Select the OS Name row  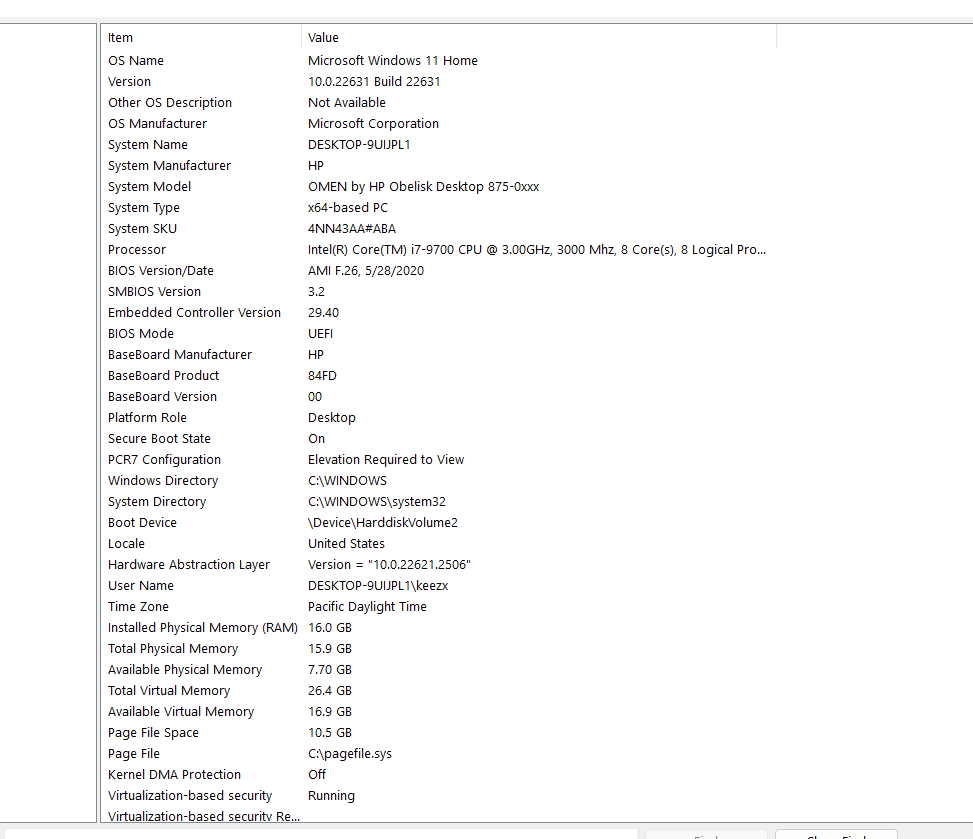(x=200, y=60)
